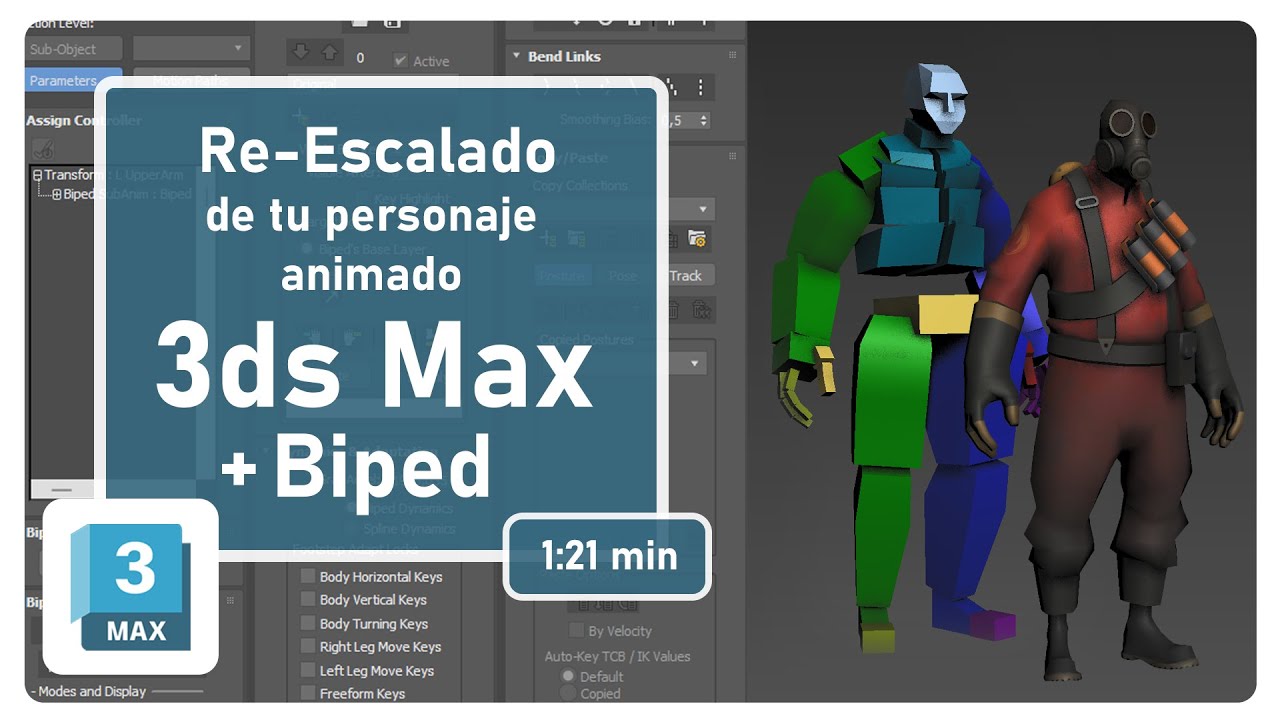Screen dimensions: 1280x720
Task: Click the Bend Links rollout grip handle
Action: pos(732,56)
